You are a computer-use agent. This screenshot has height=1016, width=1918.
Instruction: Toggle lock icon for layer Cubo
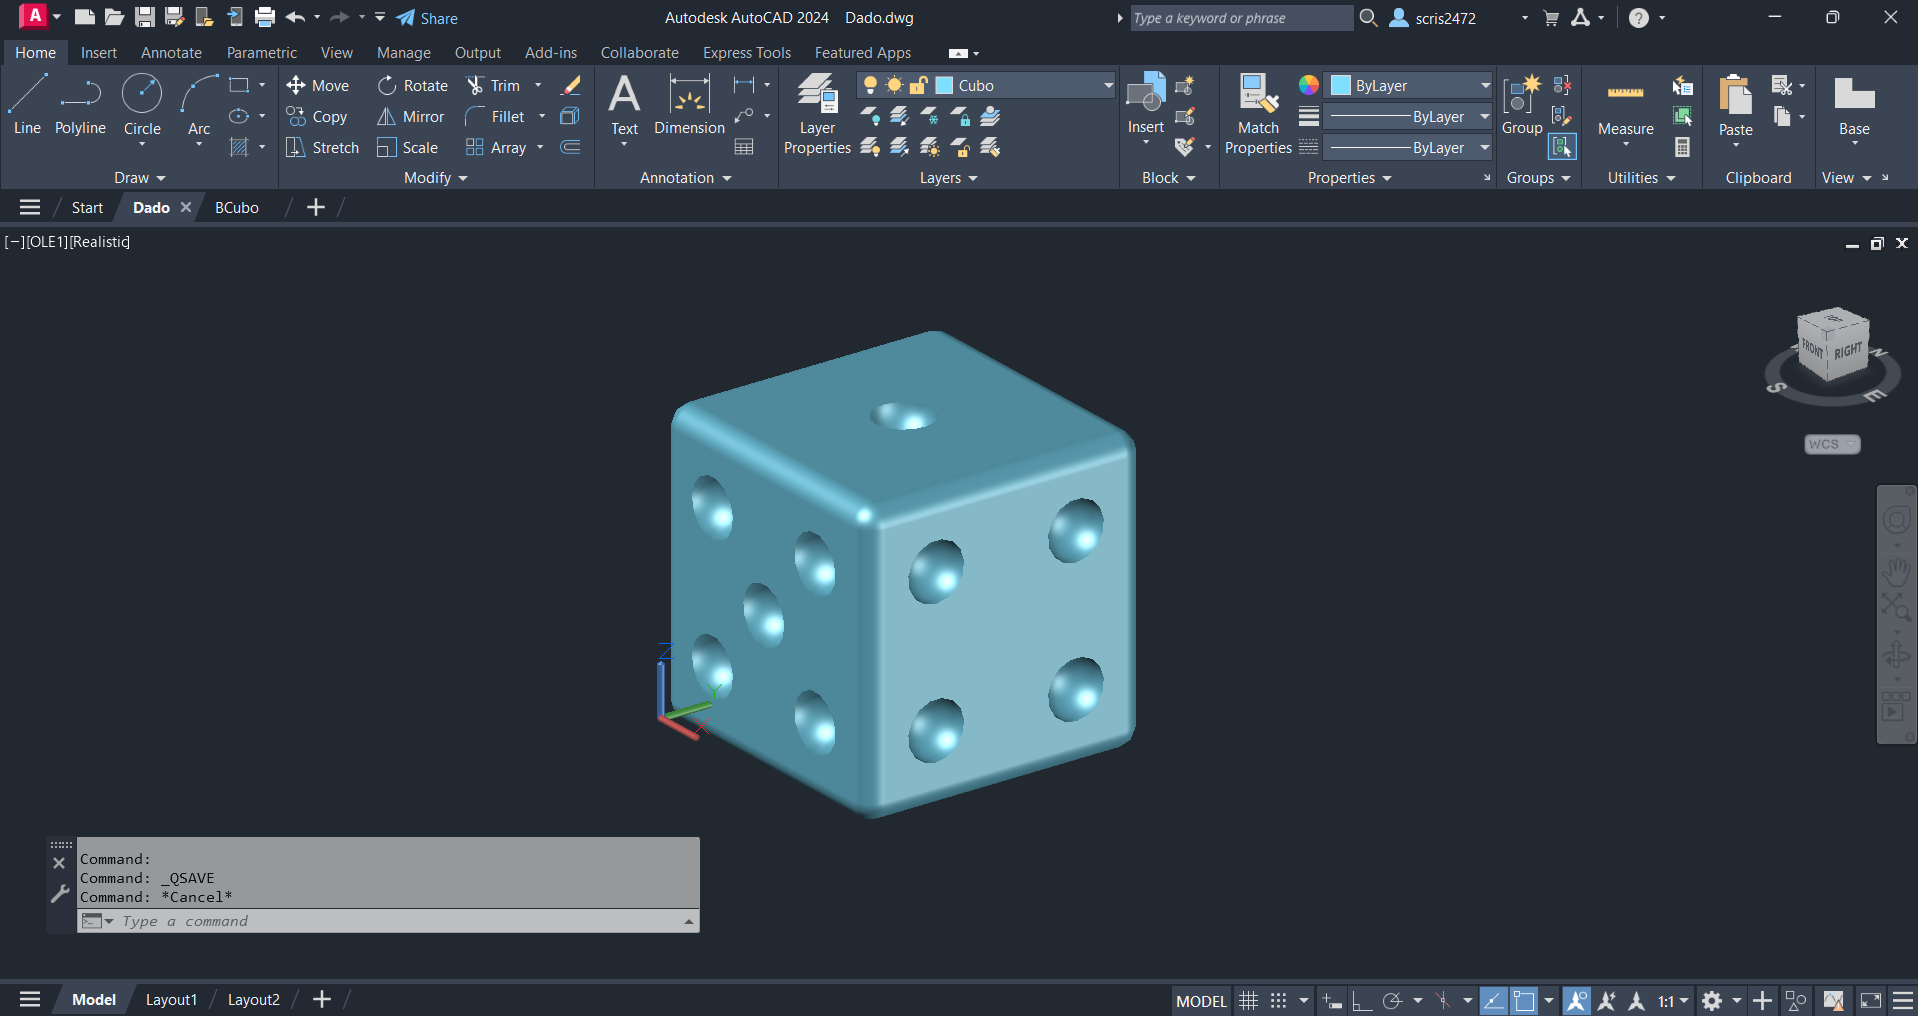[x=918, y=85]
